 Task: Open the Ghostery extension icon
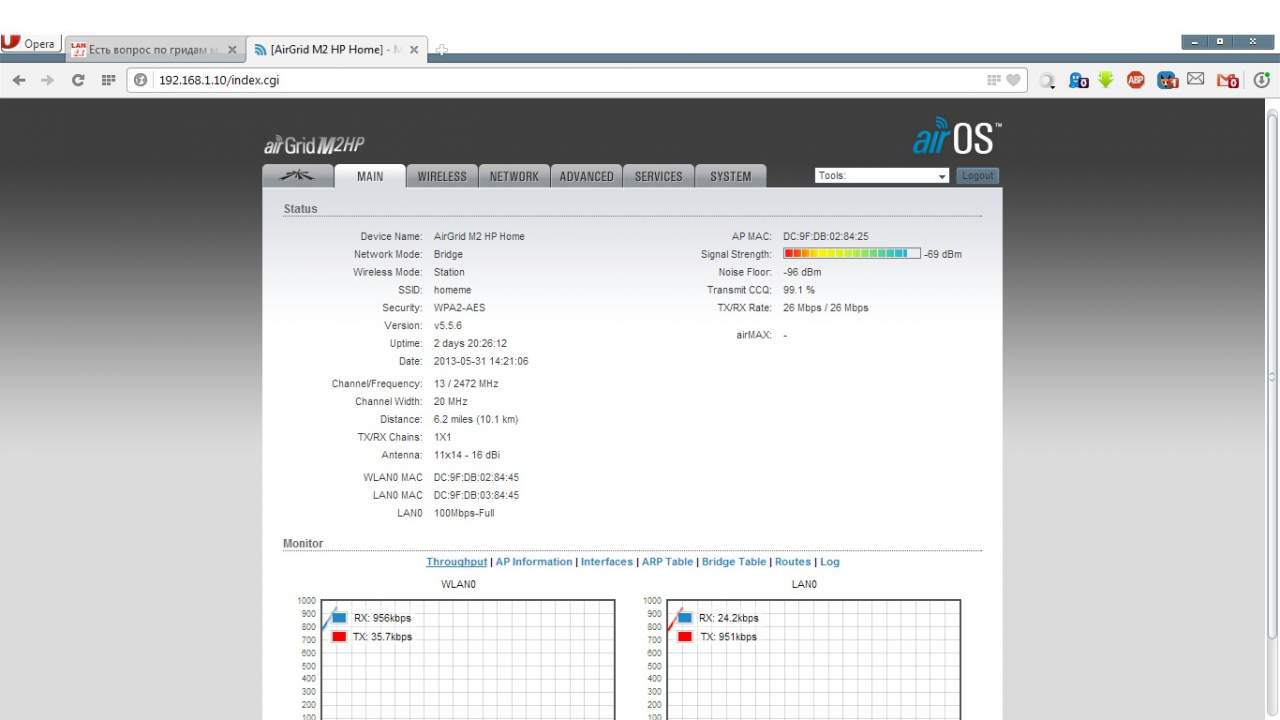(x=1078, y=80)
